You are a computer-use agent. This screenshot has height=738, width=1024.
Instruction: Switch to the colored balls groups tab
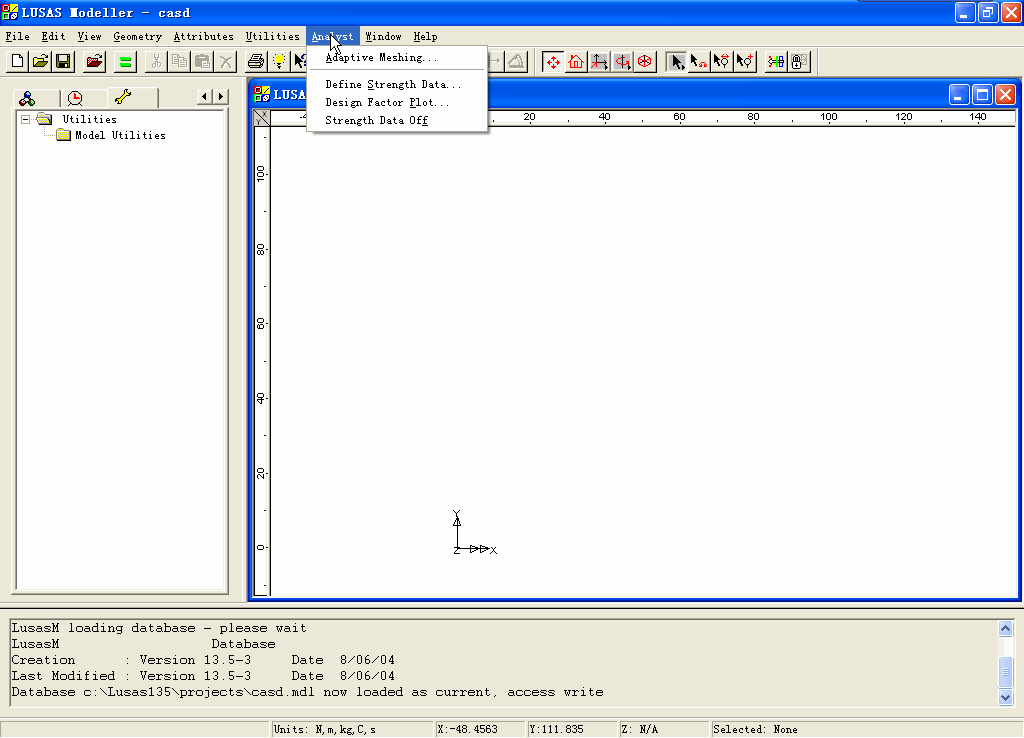coord(27,99)
